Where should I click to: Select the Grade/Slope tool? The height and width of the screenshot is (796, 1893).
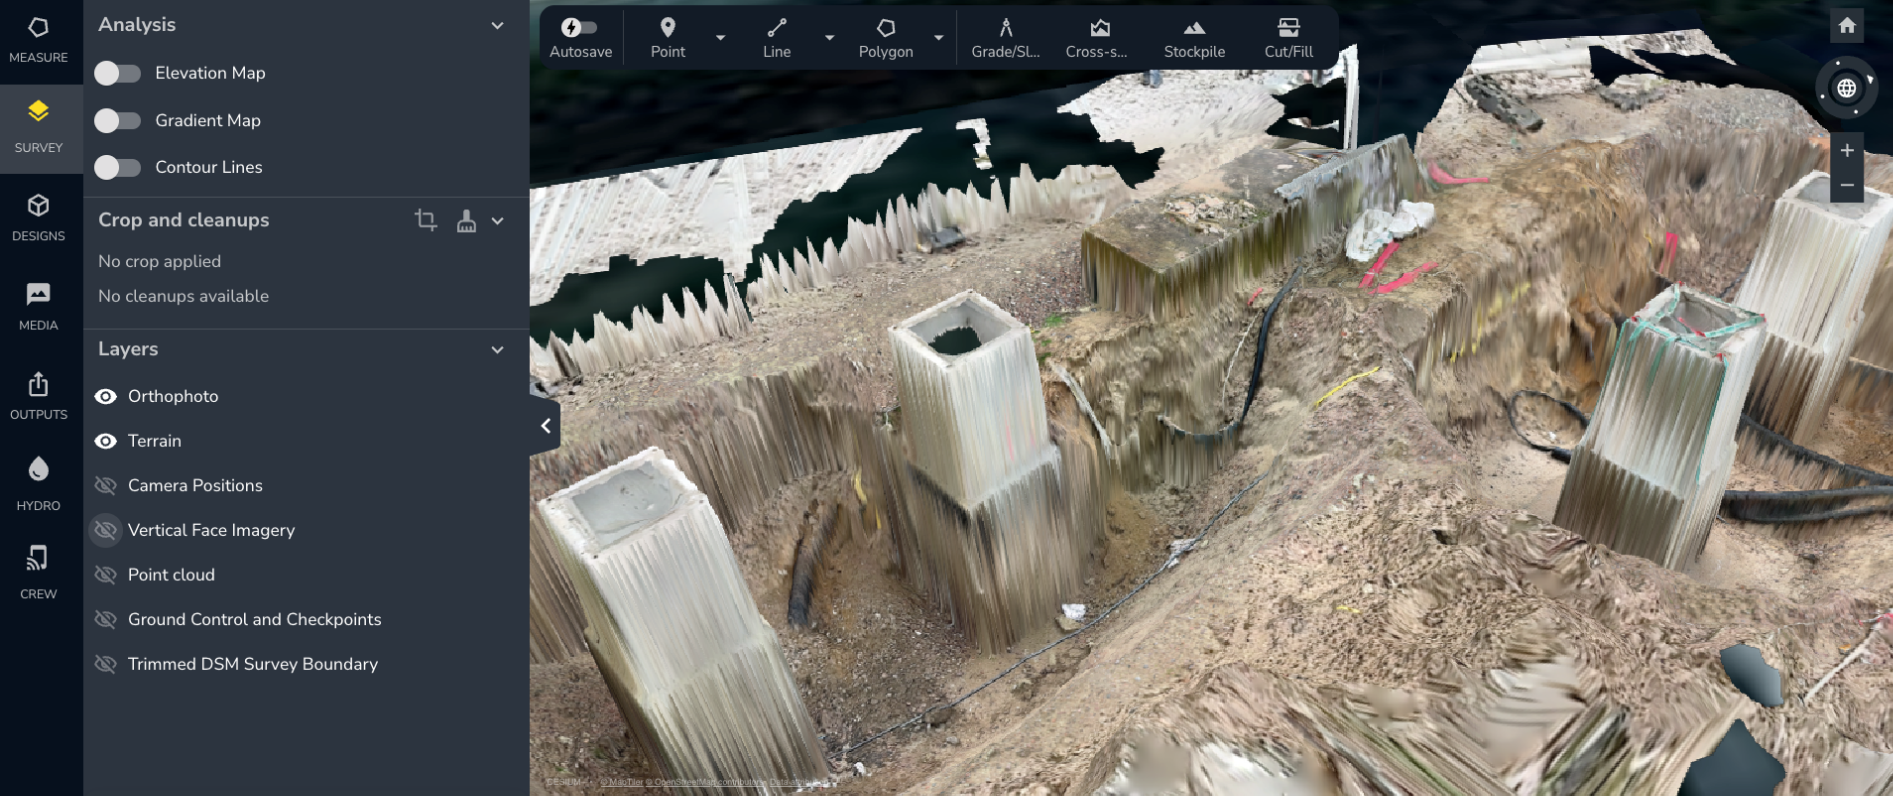[x=1006, y=38]
